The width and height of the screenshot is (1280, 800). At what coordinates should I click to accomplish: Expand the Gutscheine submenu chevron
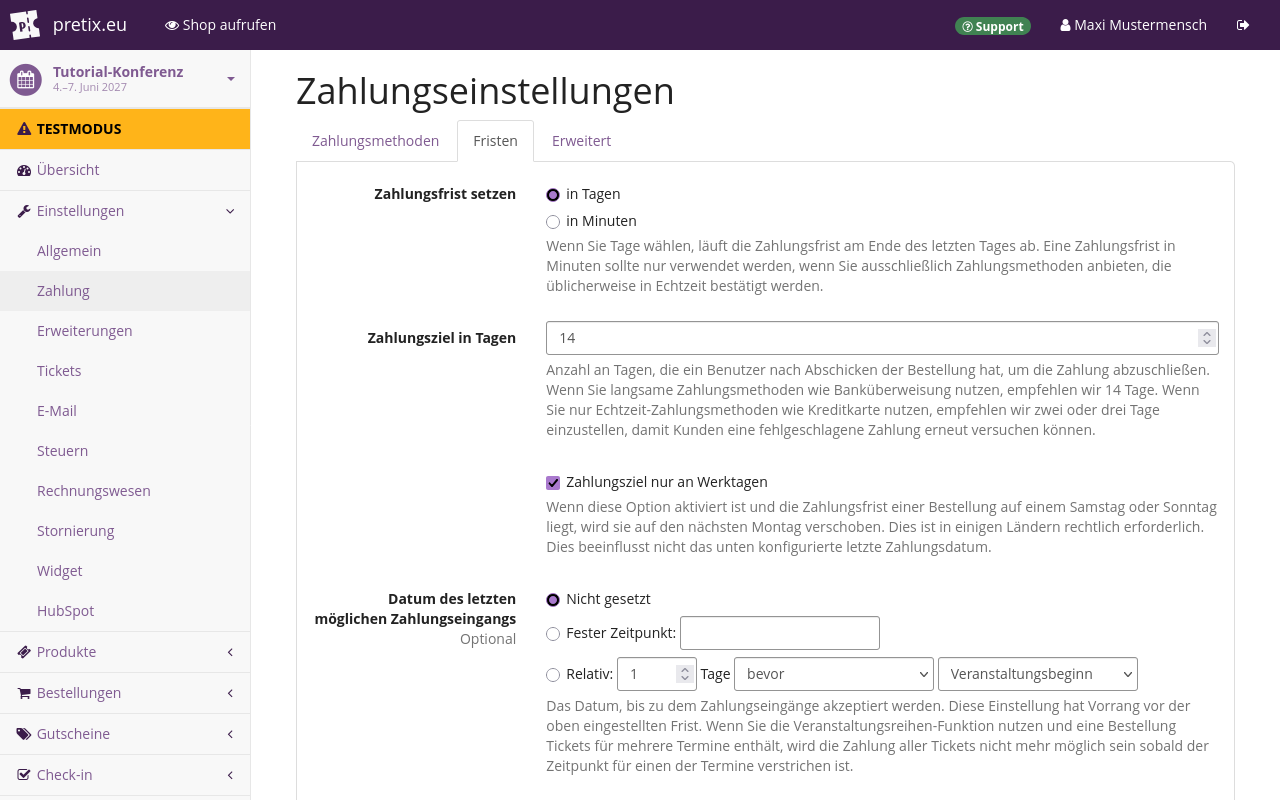click(230, 734)
